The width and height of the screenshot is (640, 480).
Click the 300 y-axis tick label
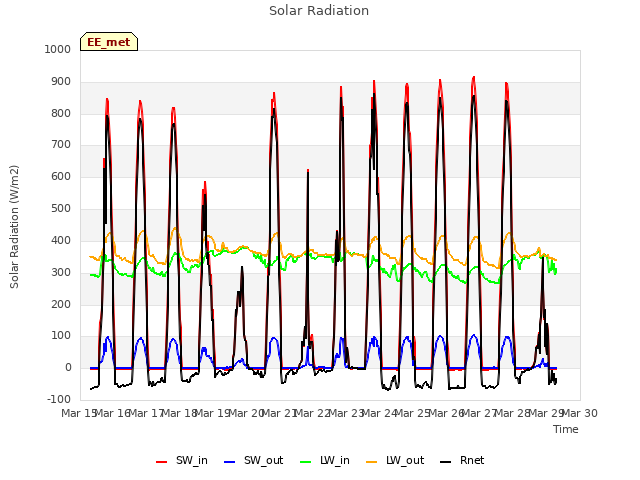coord(61,272)
